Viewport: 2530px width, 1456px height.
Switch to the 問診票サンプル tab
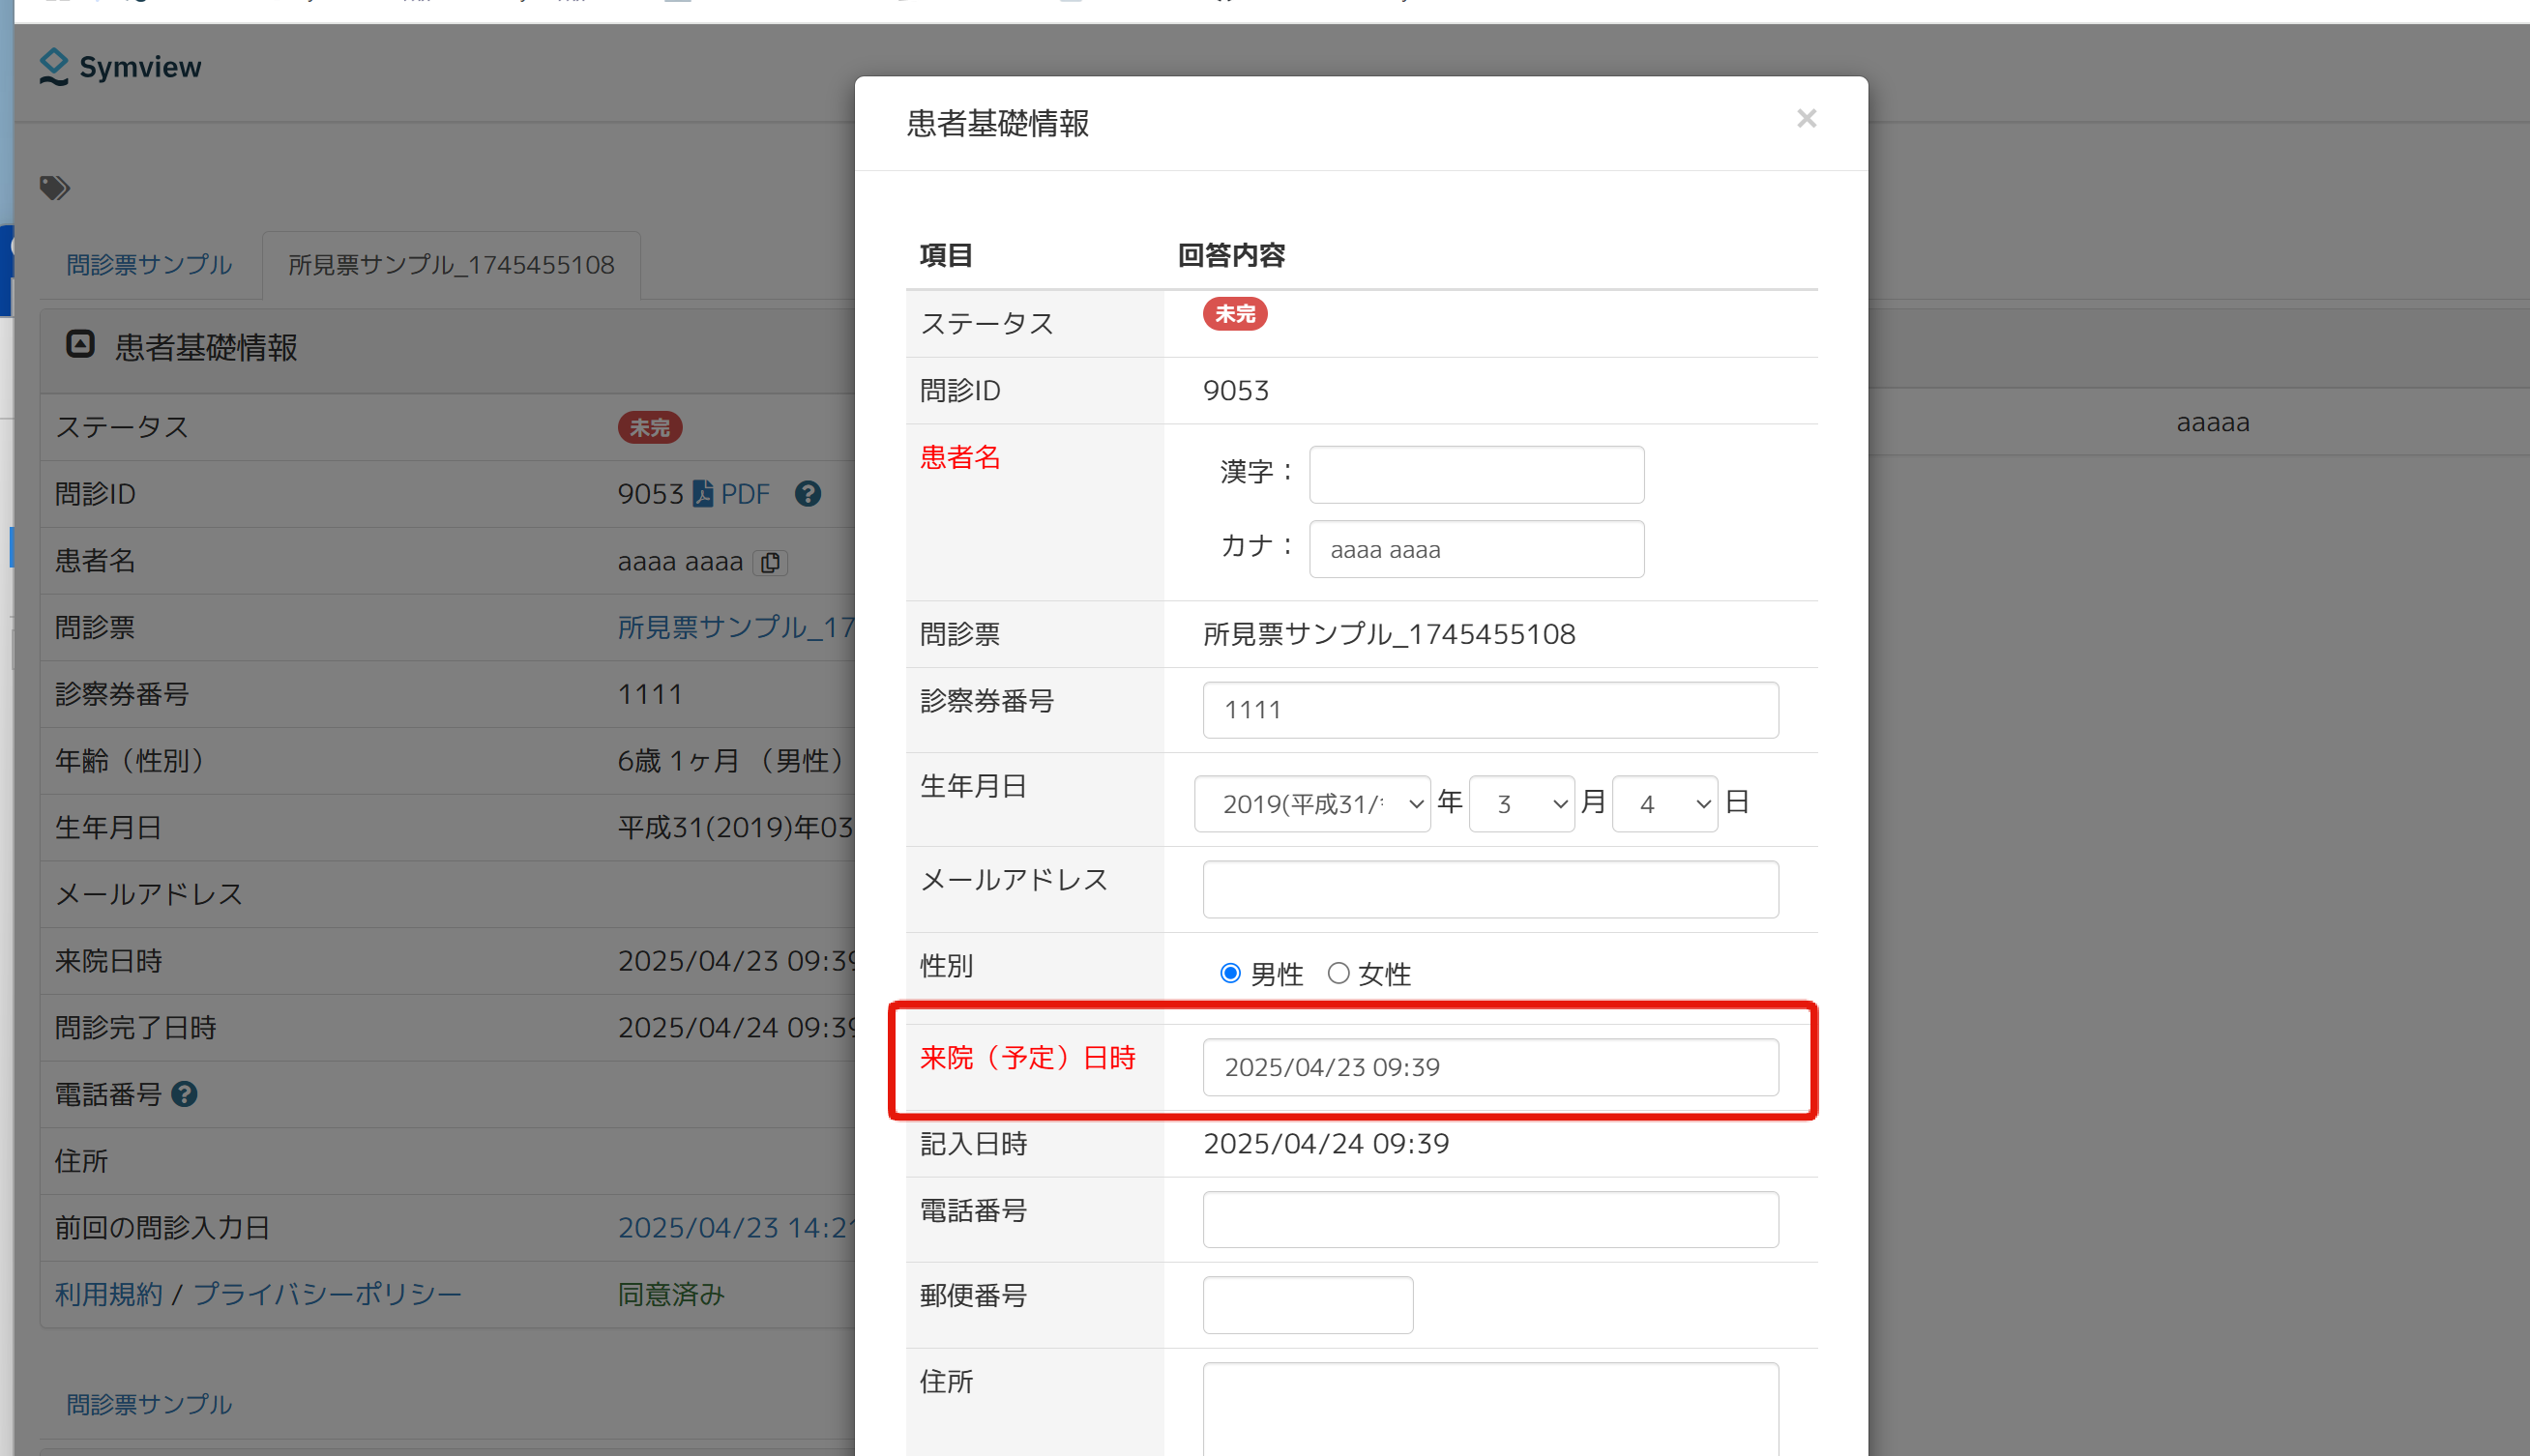pyautogui.click(x=149, y=265)
